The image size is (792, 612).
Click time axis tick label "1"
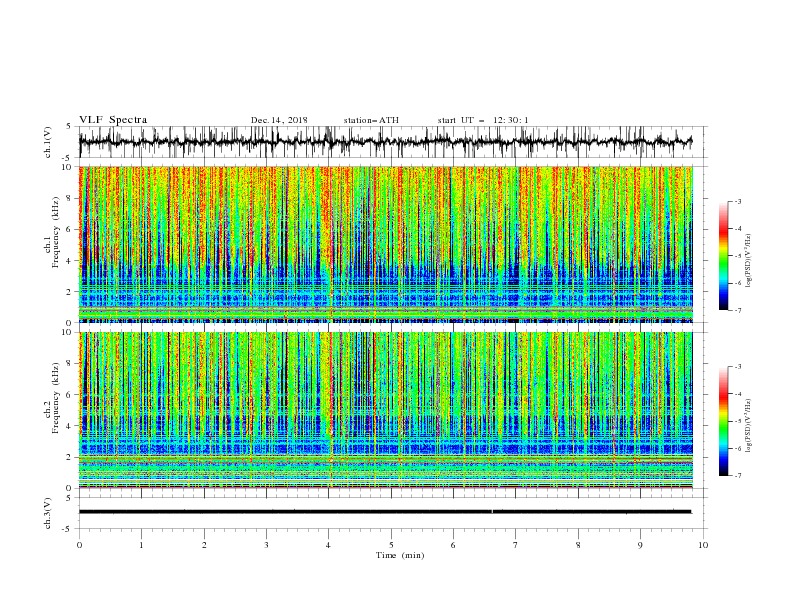141,545
